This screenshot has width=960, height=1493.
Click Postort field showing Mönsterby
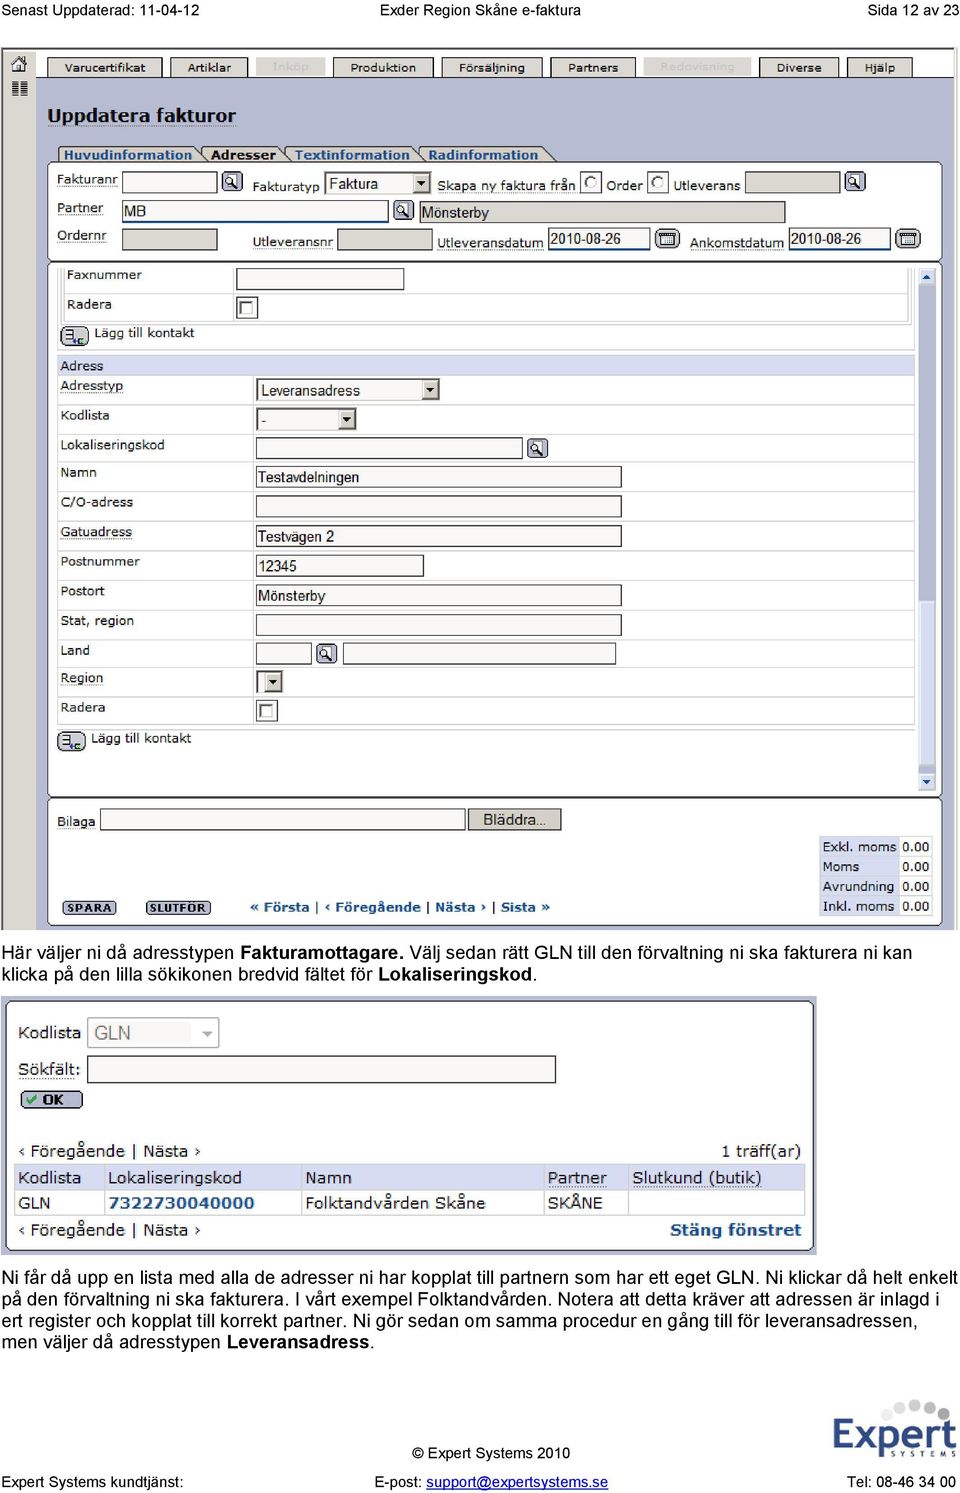tap(438, 595)
